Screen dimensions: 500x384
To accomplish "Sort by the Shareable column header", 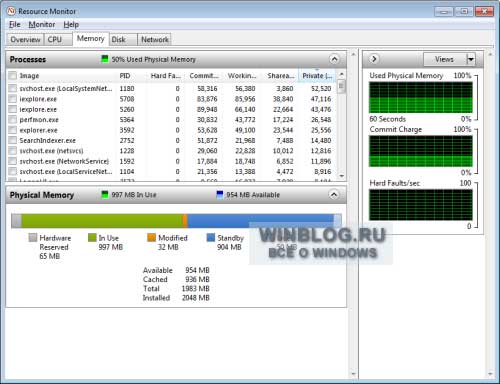I will (x=280, y=76).
